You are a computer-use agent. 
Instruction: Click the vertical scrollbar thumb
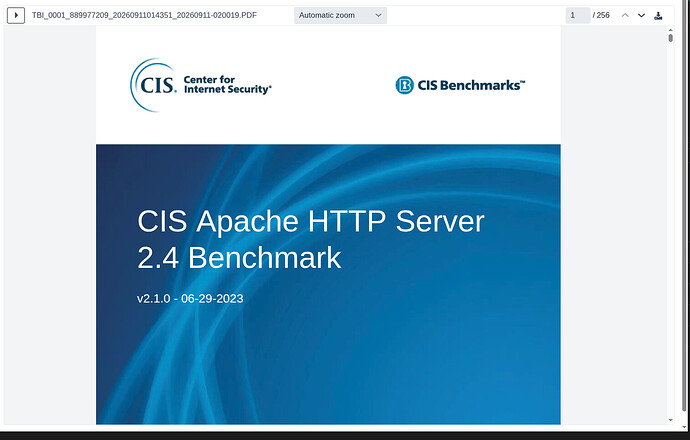(x=670, y=38)
